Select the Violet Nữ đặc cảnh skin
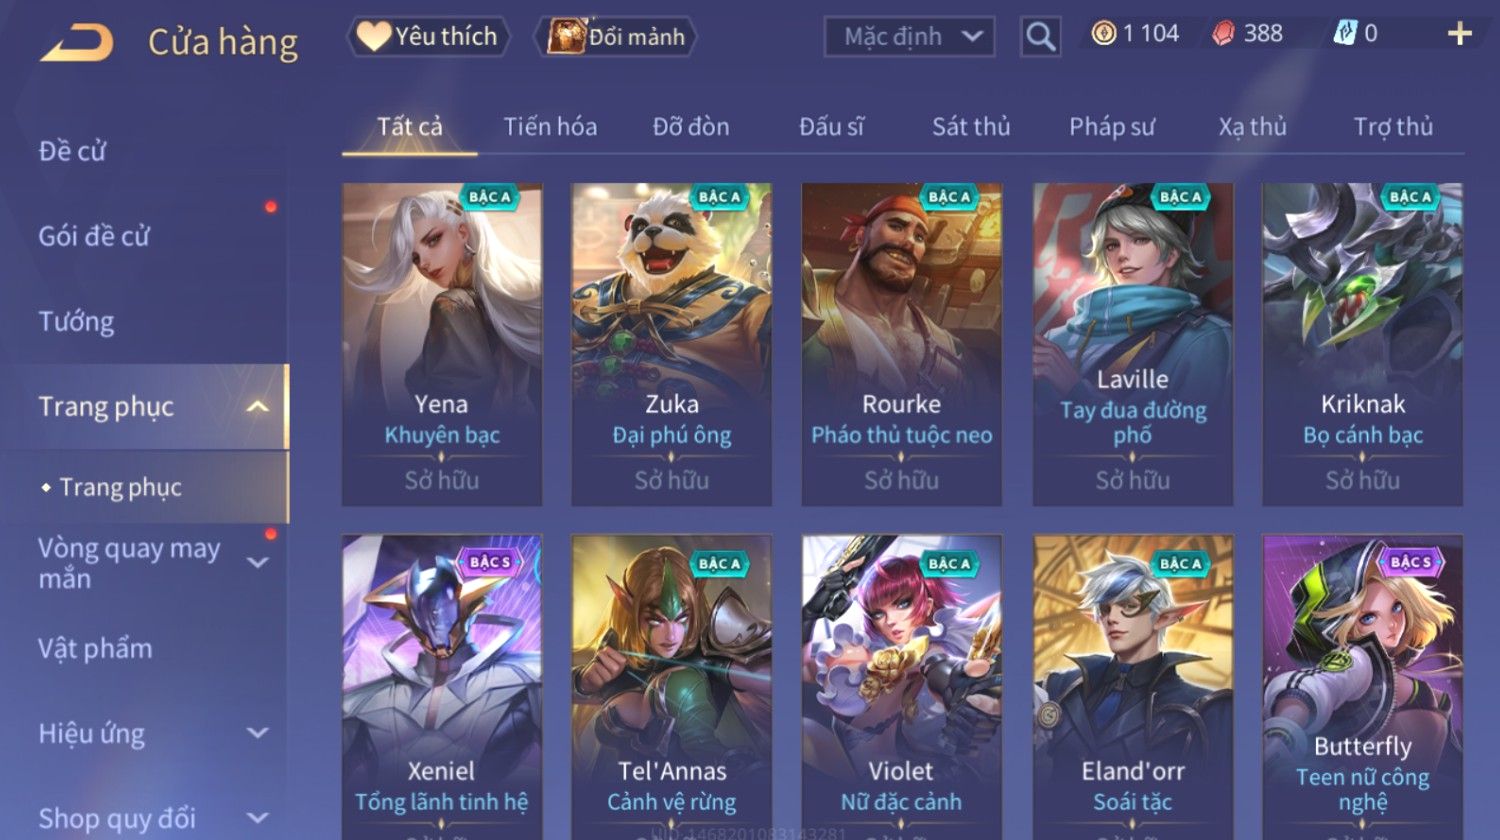 (901, 687)
